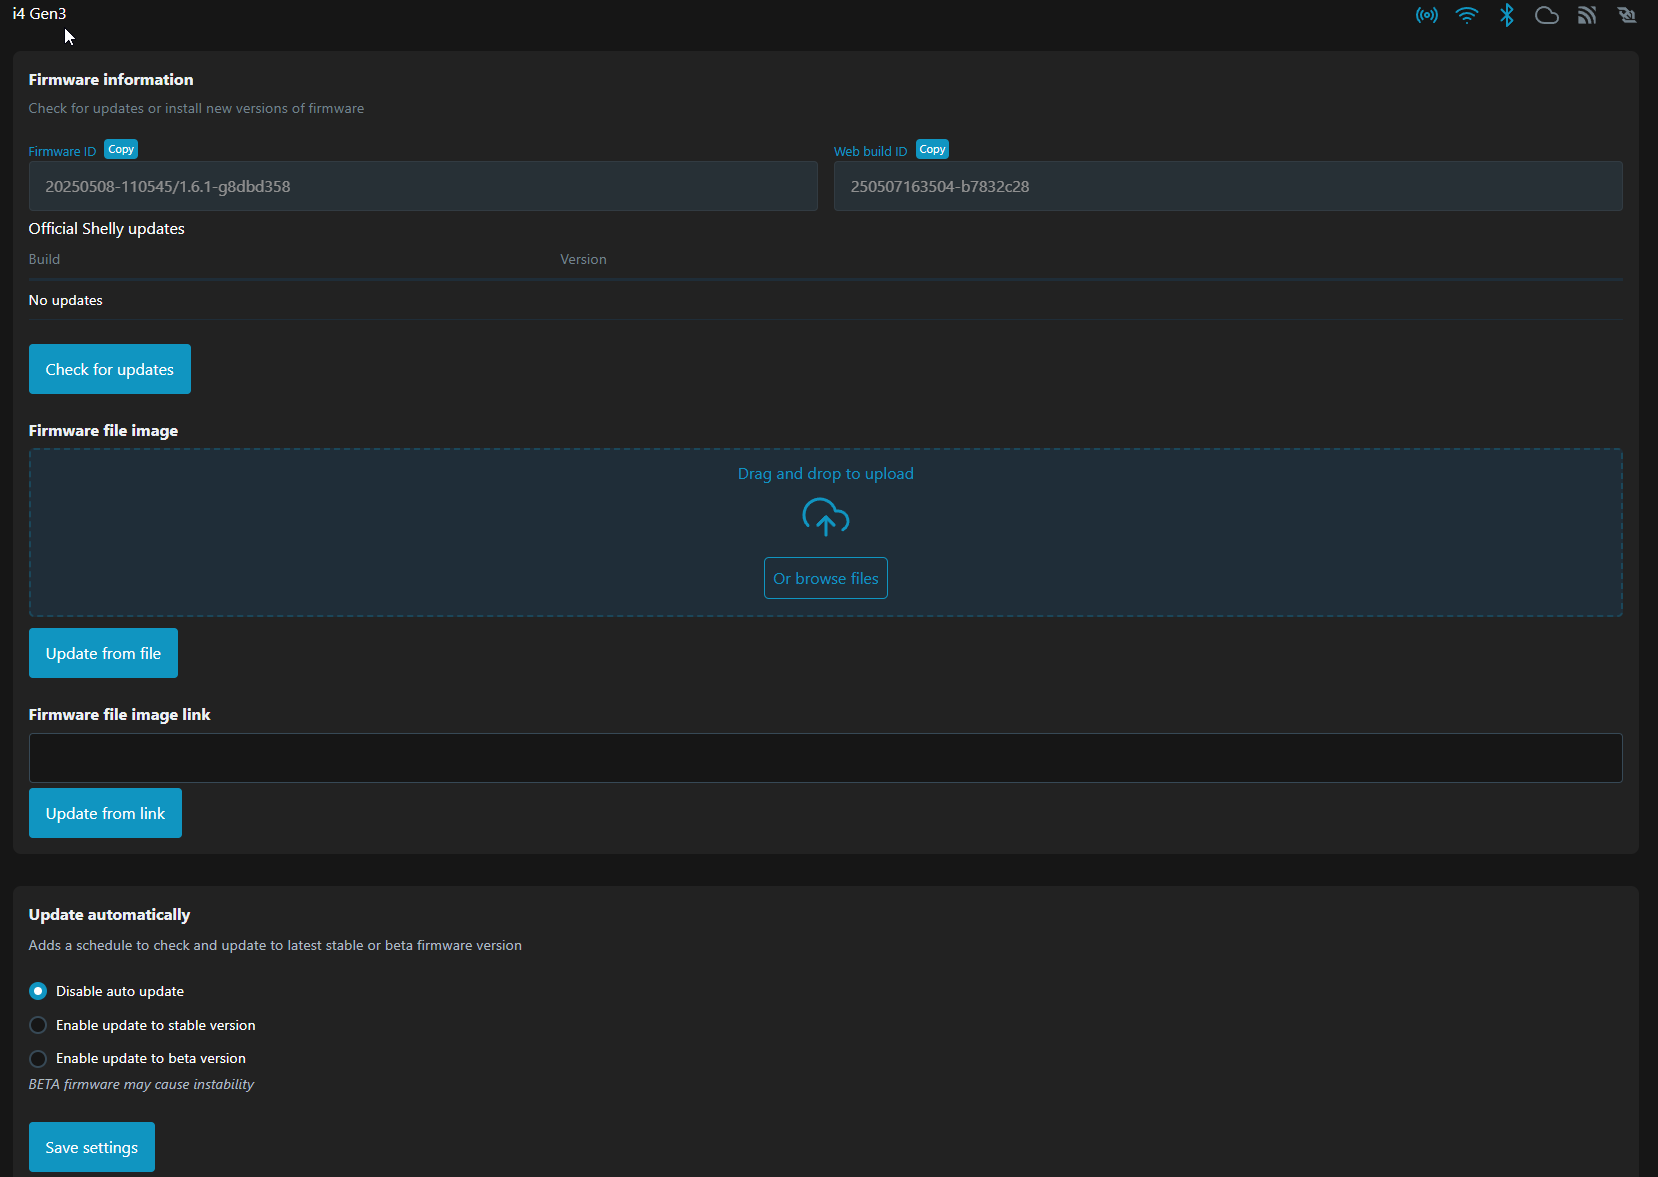1658x1177 pixels.
Task: Click the BETA firmware may cause instability note
Action: (x=141, y=1084)
